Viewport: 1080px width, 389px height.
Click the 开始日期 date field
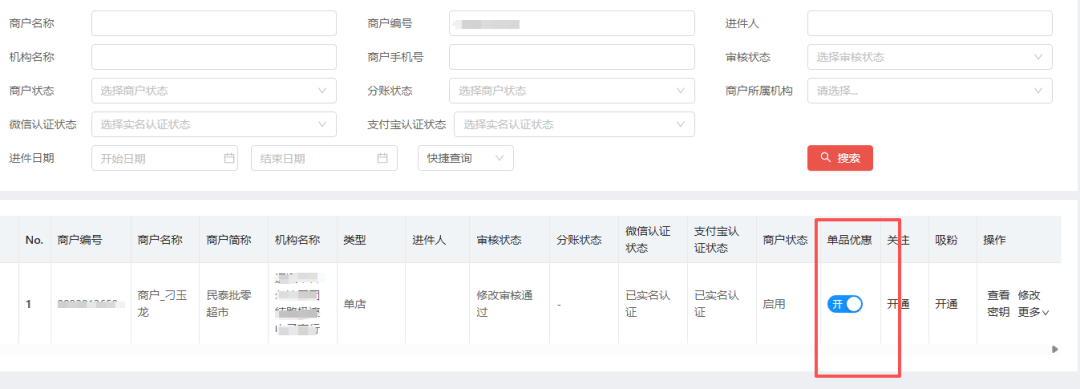(165, 158)
